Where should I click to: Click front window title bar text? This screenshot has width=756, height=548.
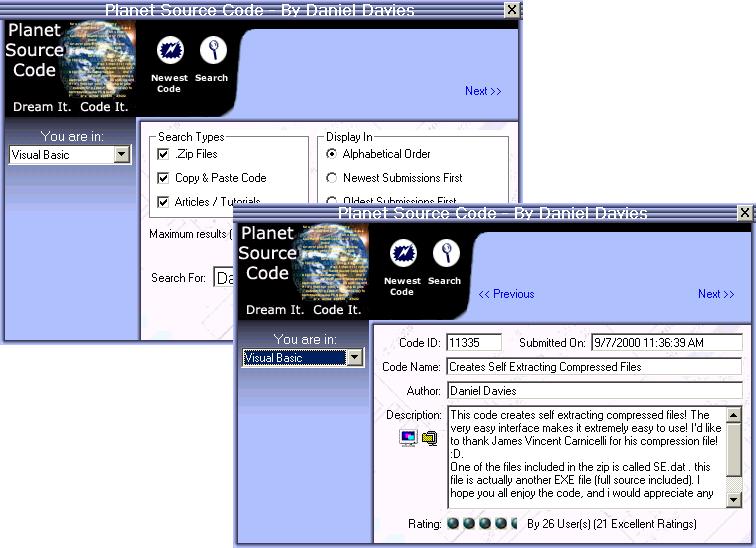[492, 213]
